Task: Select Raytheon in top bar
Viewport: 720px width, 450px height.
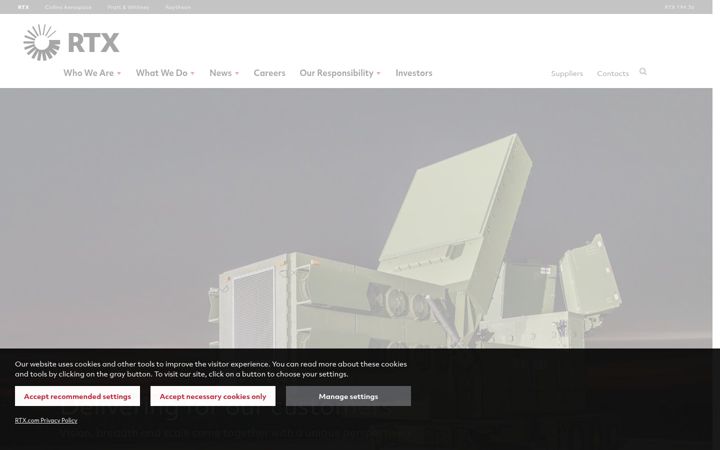Action: tap(178, 7)
